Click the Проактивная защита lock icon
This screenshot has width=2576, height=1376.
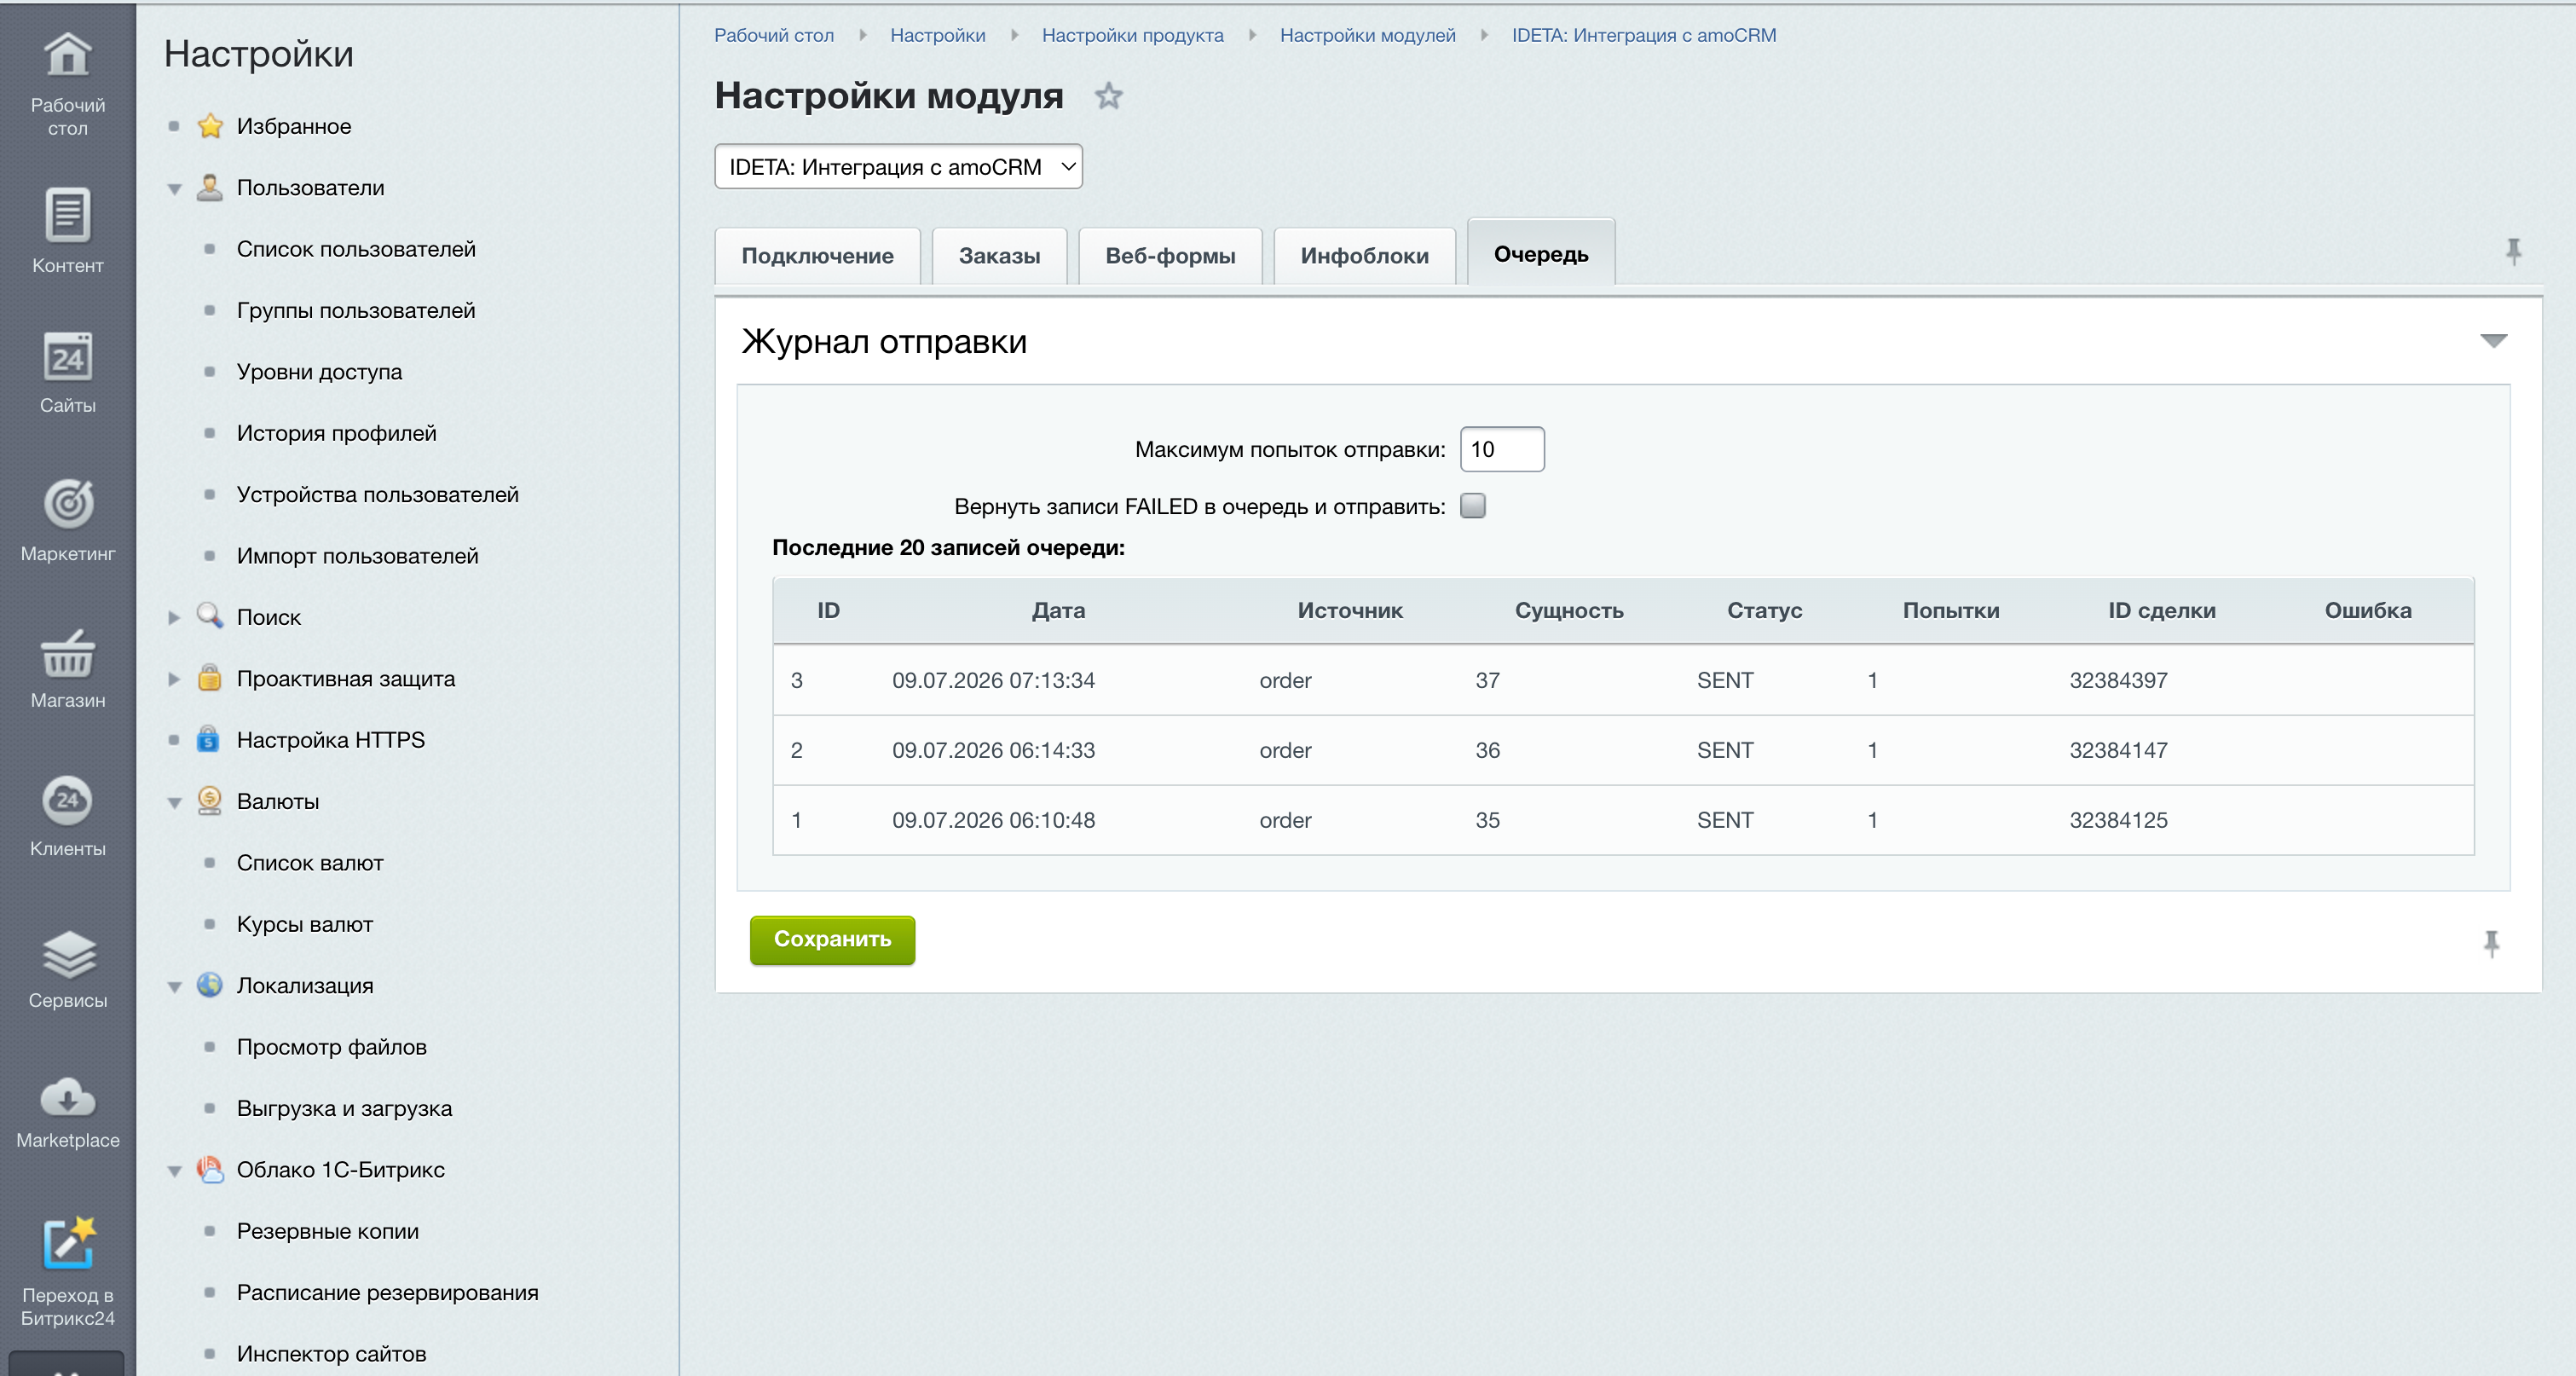pos(209,678)
